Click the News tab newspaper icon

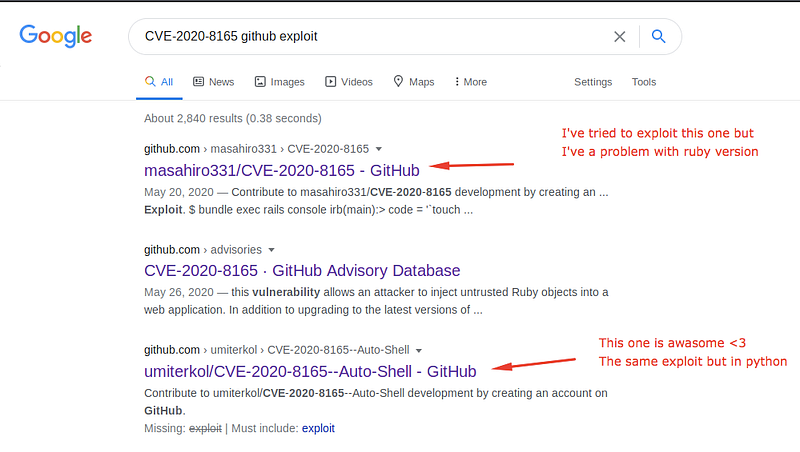click(198, 82)
